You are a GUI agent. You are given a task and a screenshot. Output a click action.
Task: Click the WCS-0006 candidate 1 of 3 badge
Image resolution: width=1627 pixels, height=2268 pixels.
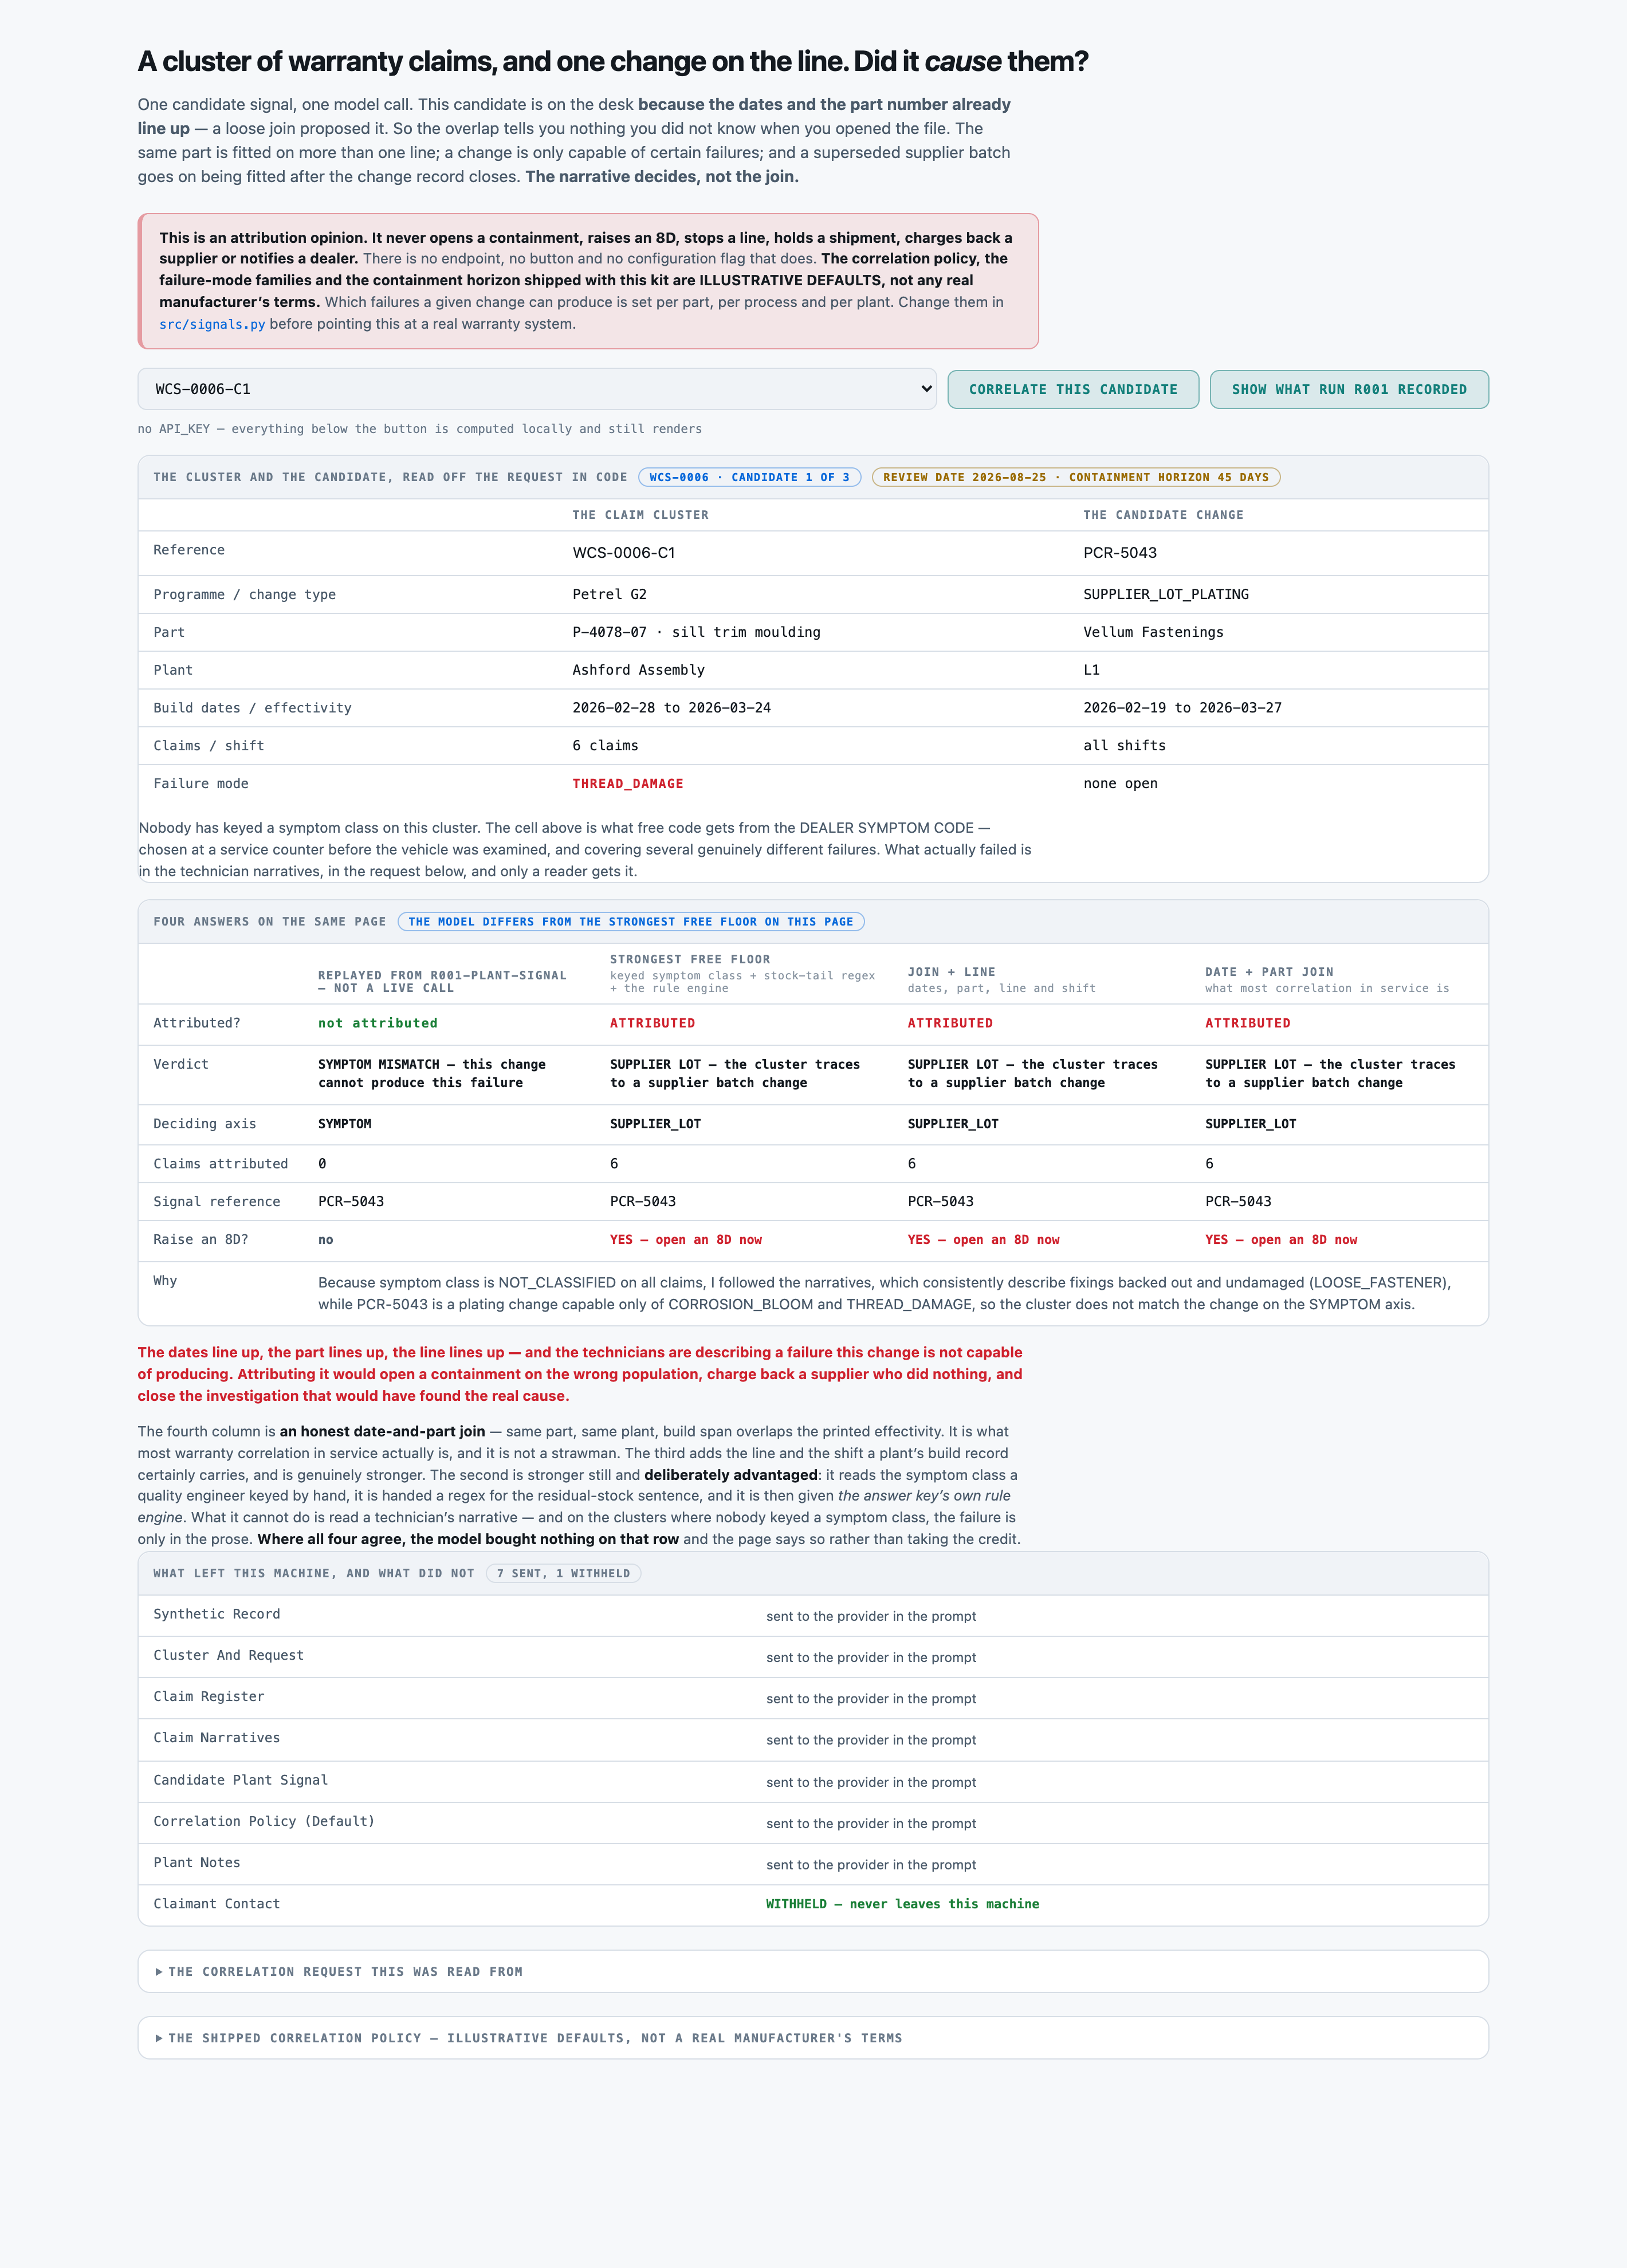click(750, 477)
